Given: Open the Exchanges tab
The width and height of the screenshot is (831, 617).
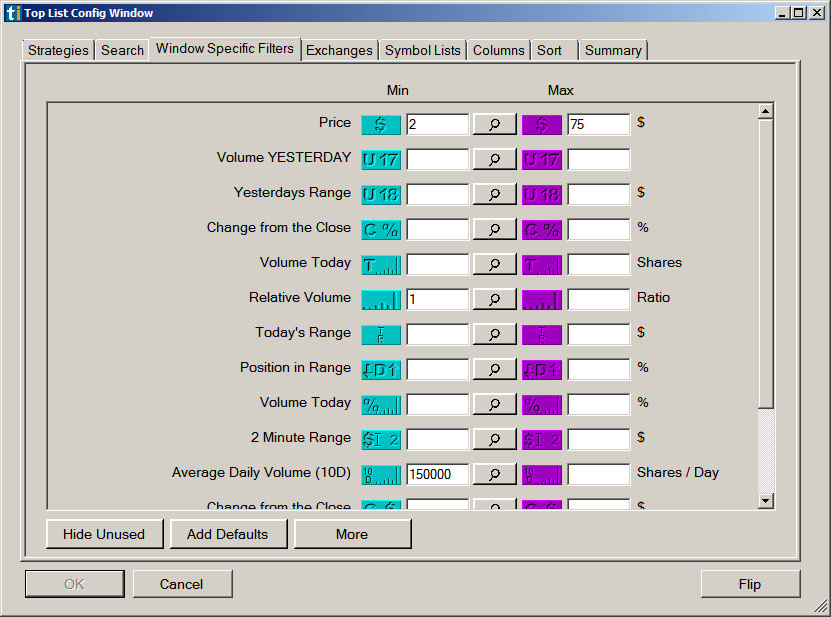Looking at the screenshot, I should (x=339, y=50).
